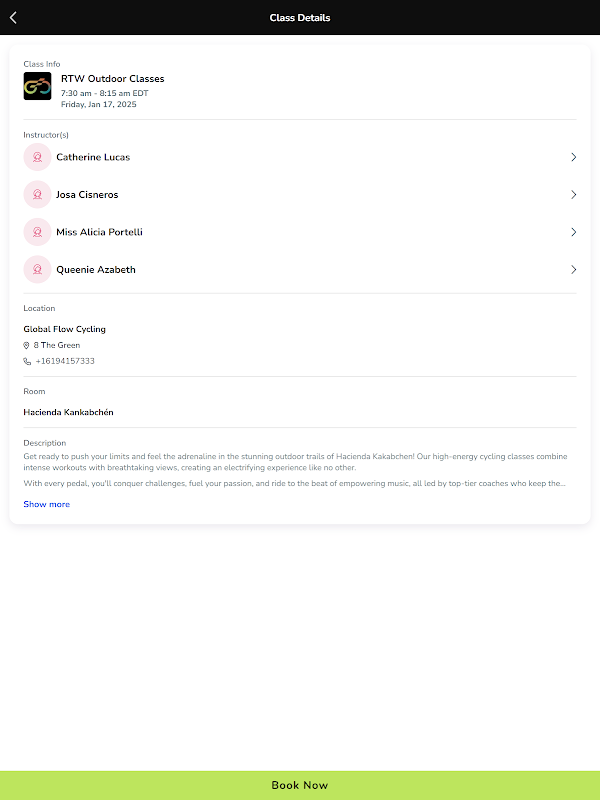Select instructor name Queenie Azabeth
The height and width of the screenshot is (800, 600).
pyautogui.click(x=96, y=270)
